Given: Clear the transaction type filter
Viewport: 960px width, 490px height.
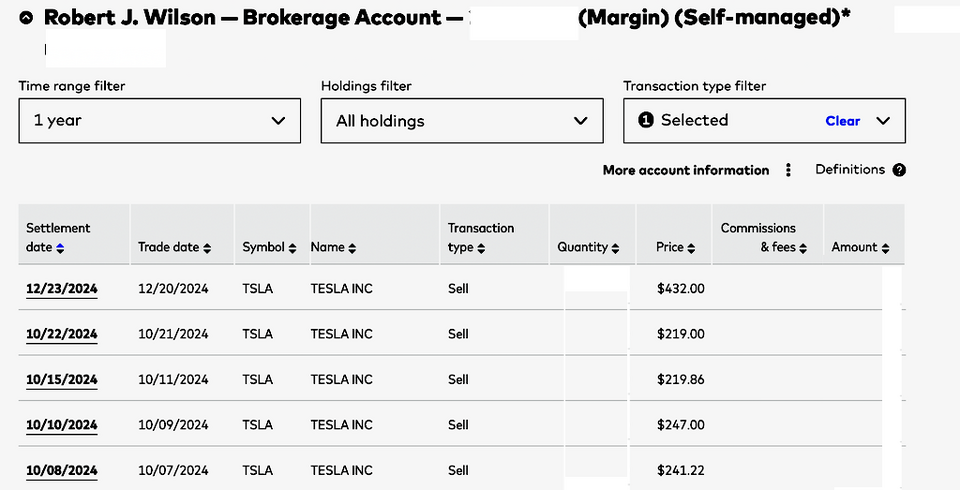Looking at the screenshot, I should pos(842,121).
